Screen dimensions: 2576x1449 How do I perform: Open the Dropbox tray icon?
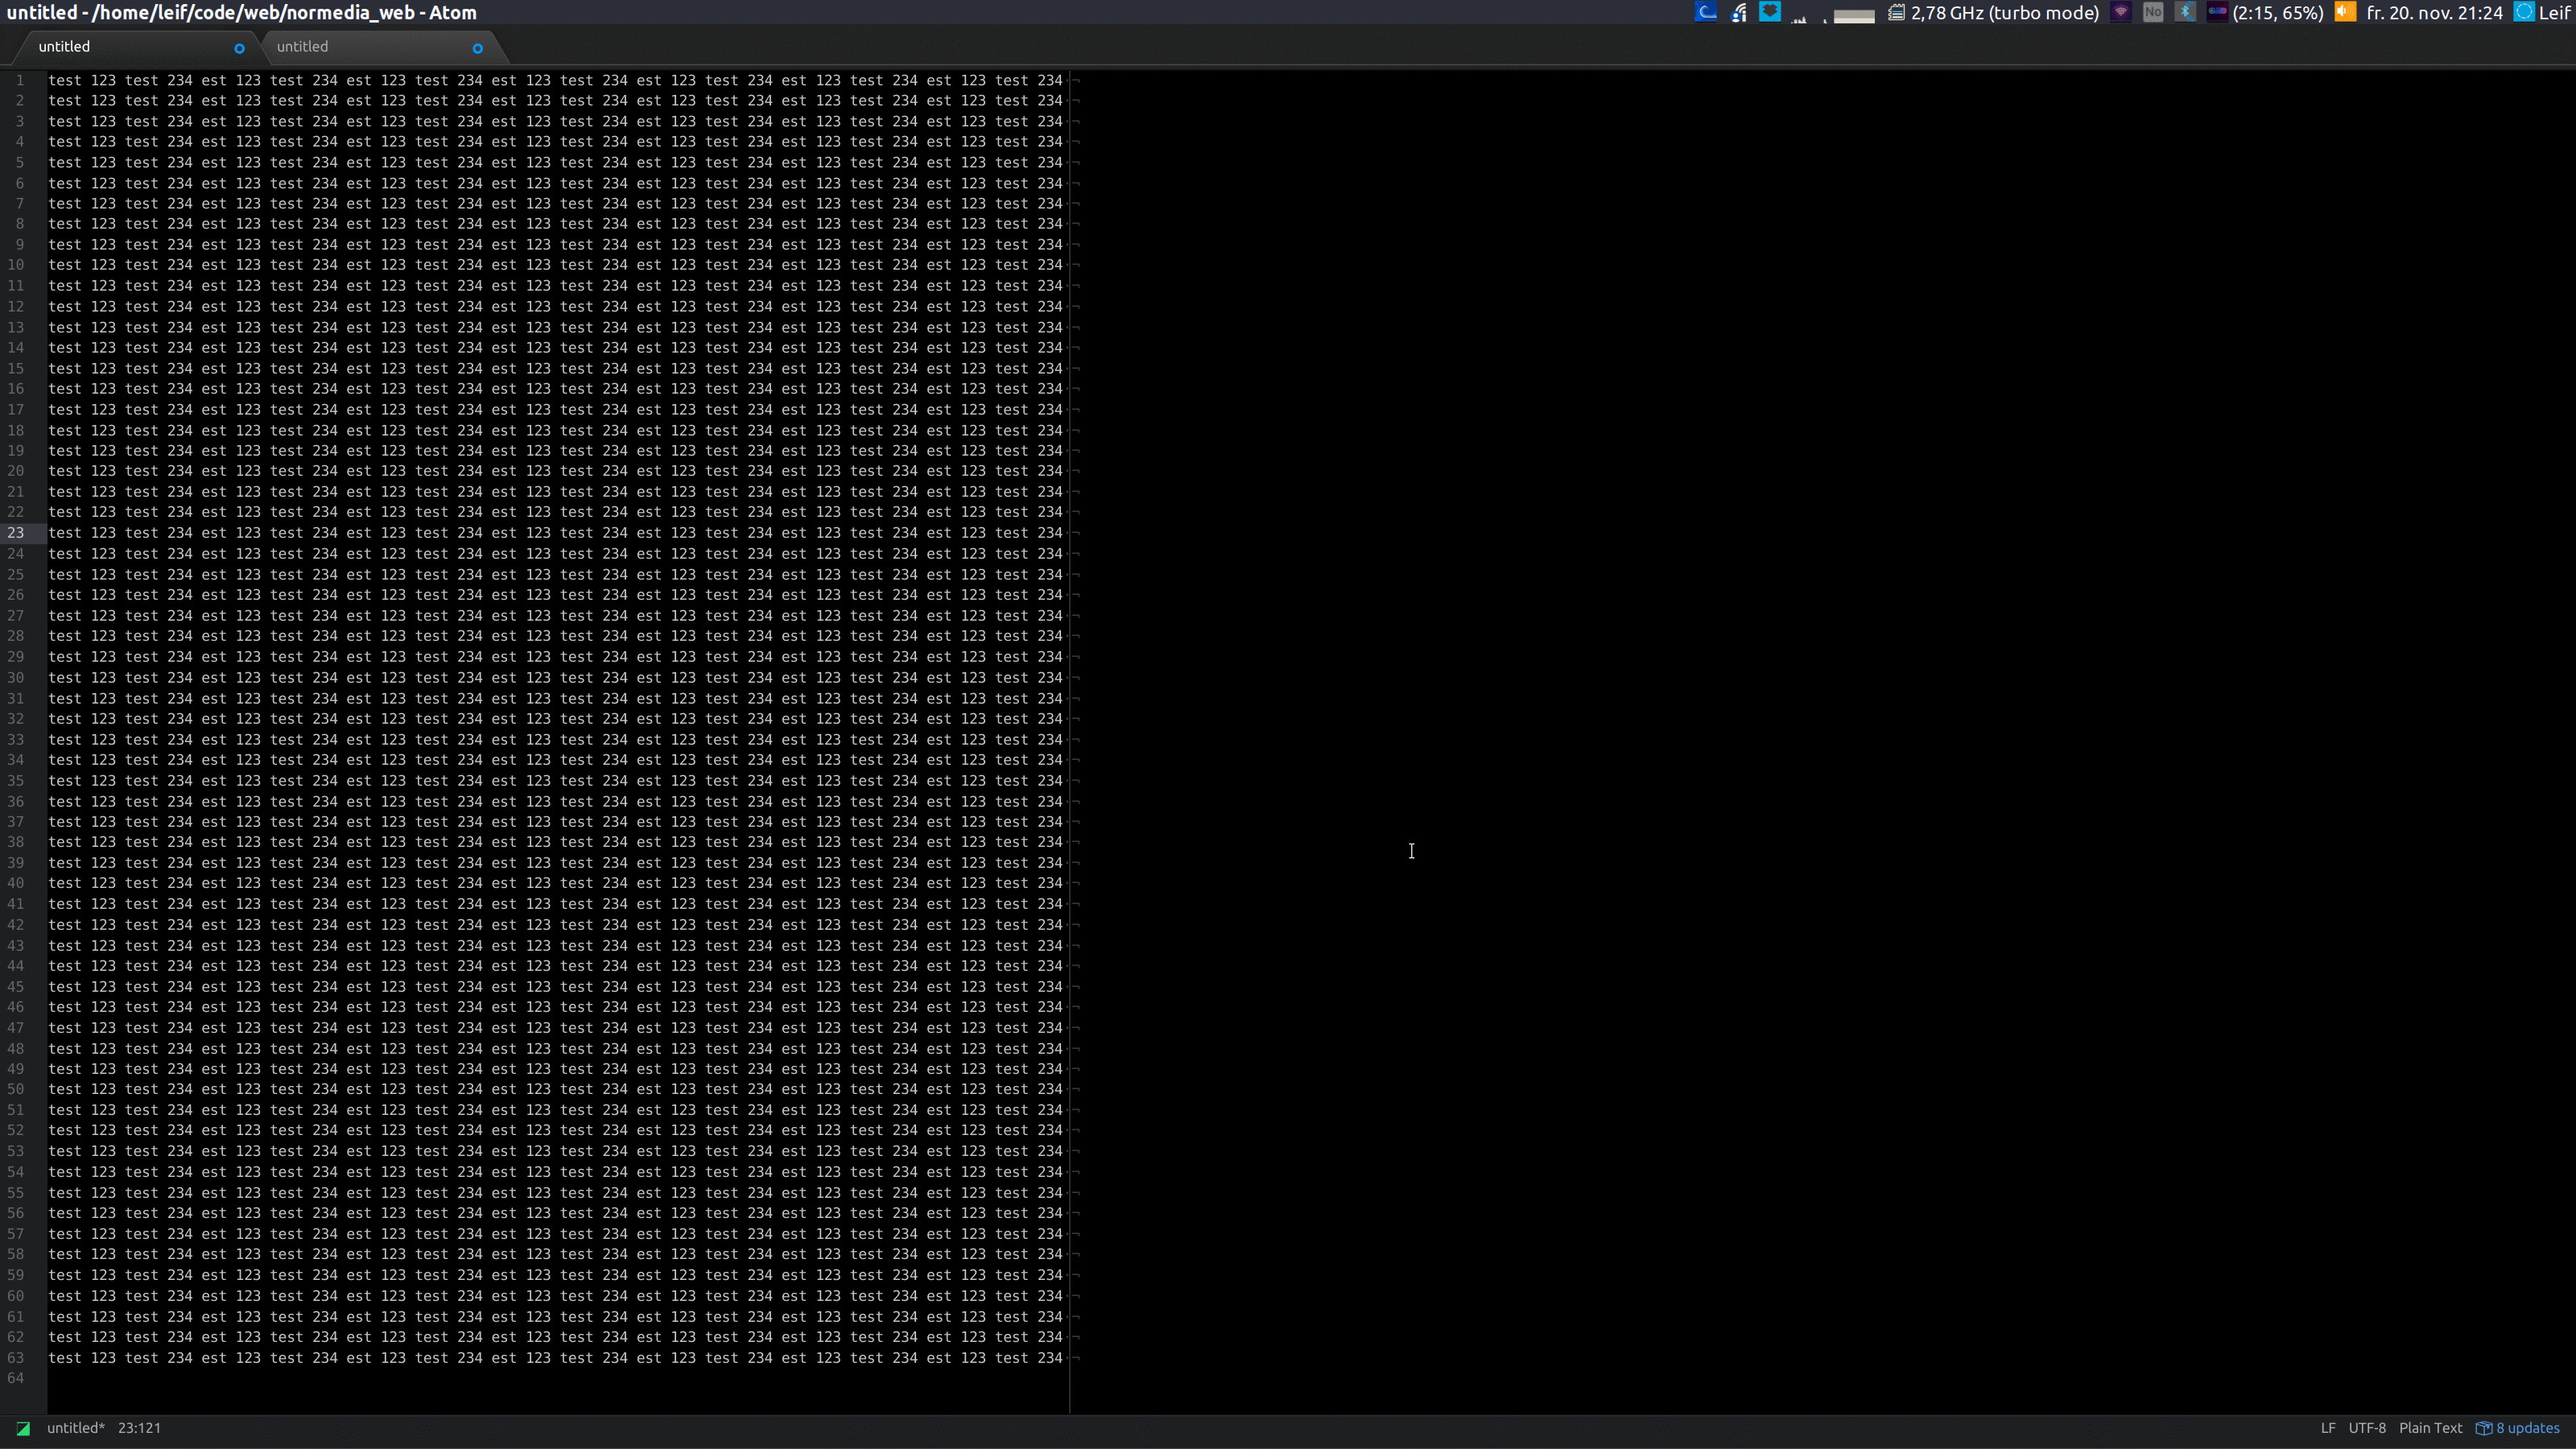(x=1770, y=12)
